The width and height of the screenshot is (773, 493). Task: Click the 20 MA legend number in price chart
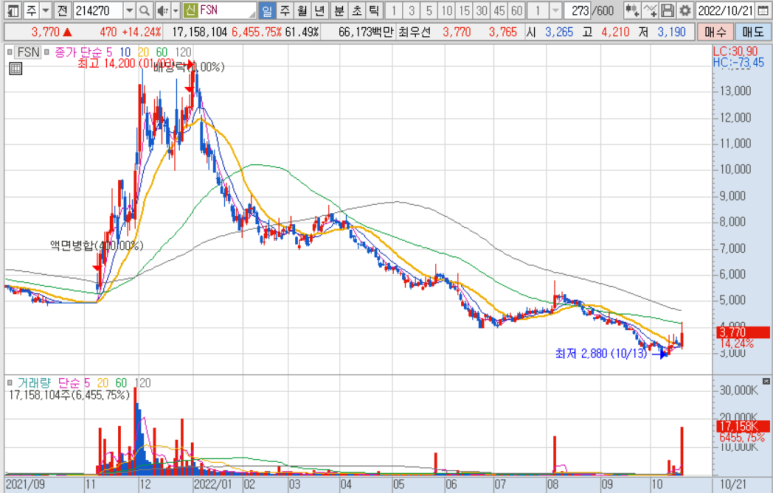143,52
